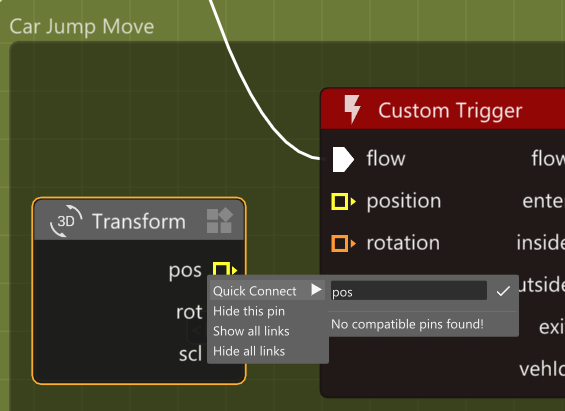Viewport: 565px width, 411px height.
Task: Click the white flow input pin
Action: click(x=343, y=159)
